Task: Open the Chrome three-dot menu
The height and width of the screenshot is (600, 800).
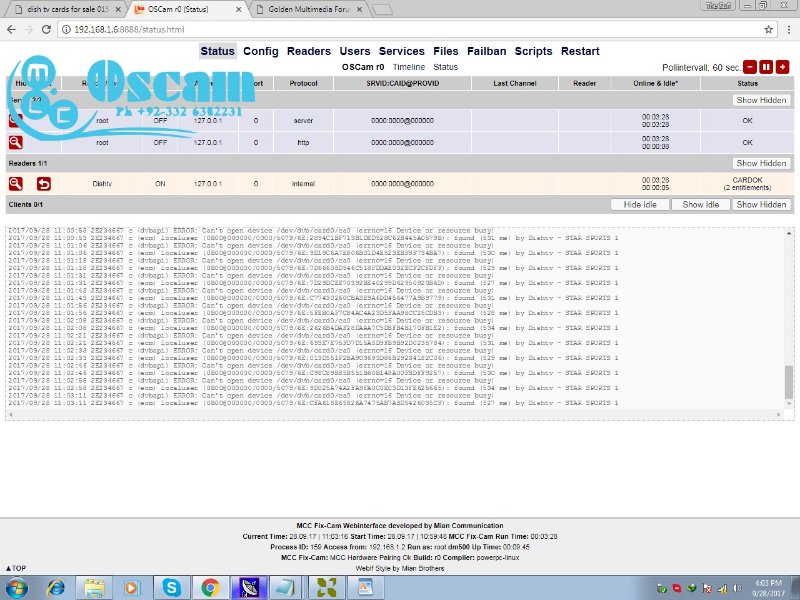Action: pyautogui.click(x=789, y=30)
